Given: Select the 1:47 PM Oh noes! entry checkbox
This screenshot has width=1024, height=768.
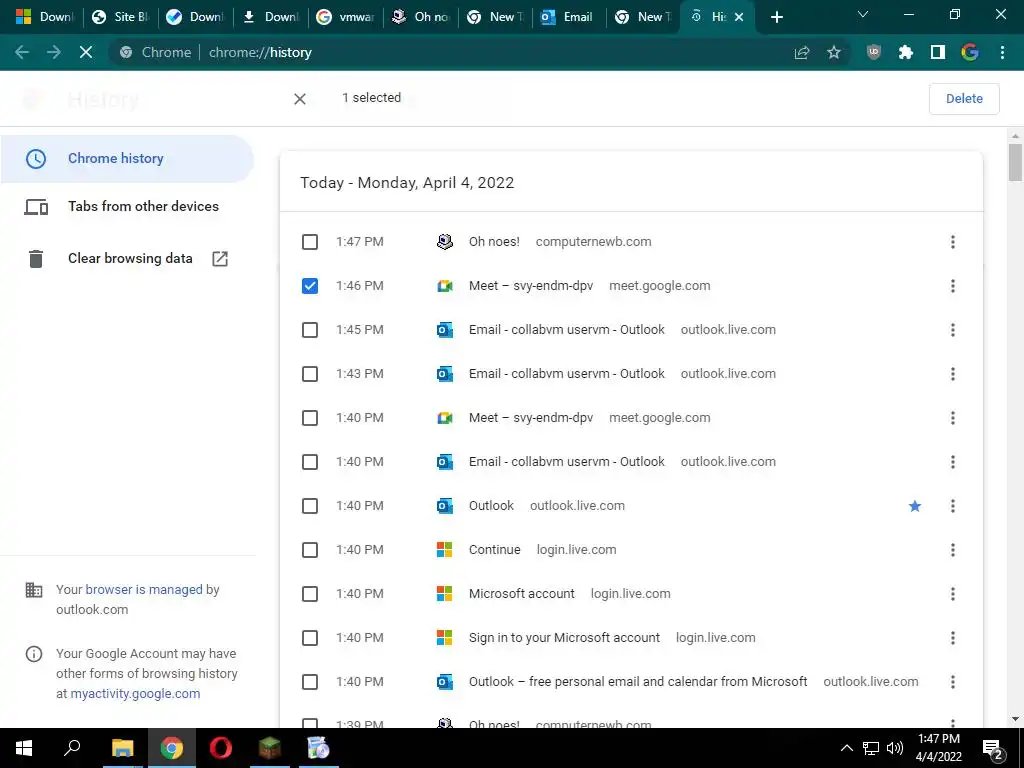Looking at the screenshot, I should (310, 242).
